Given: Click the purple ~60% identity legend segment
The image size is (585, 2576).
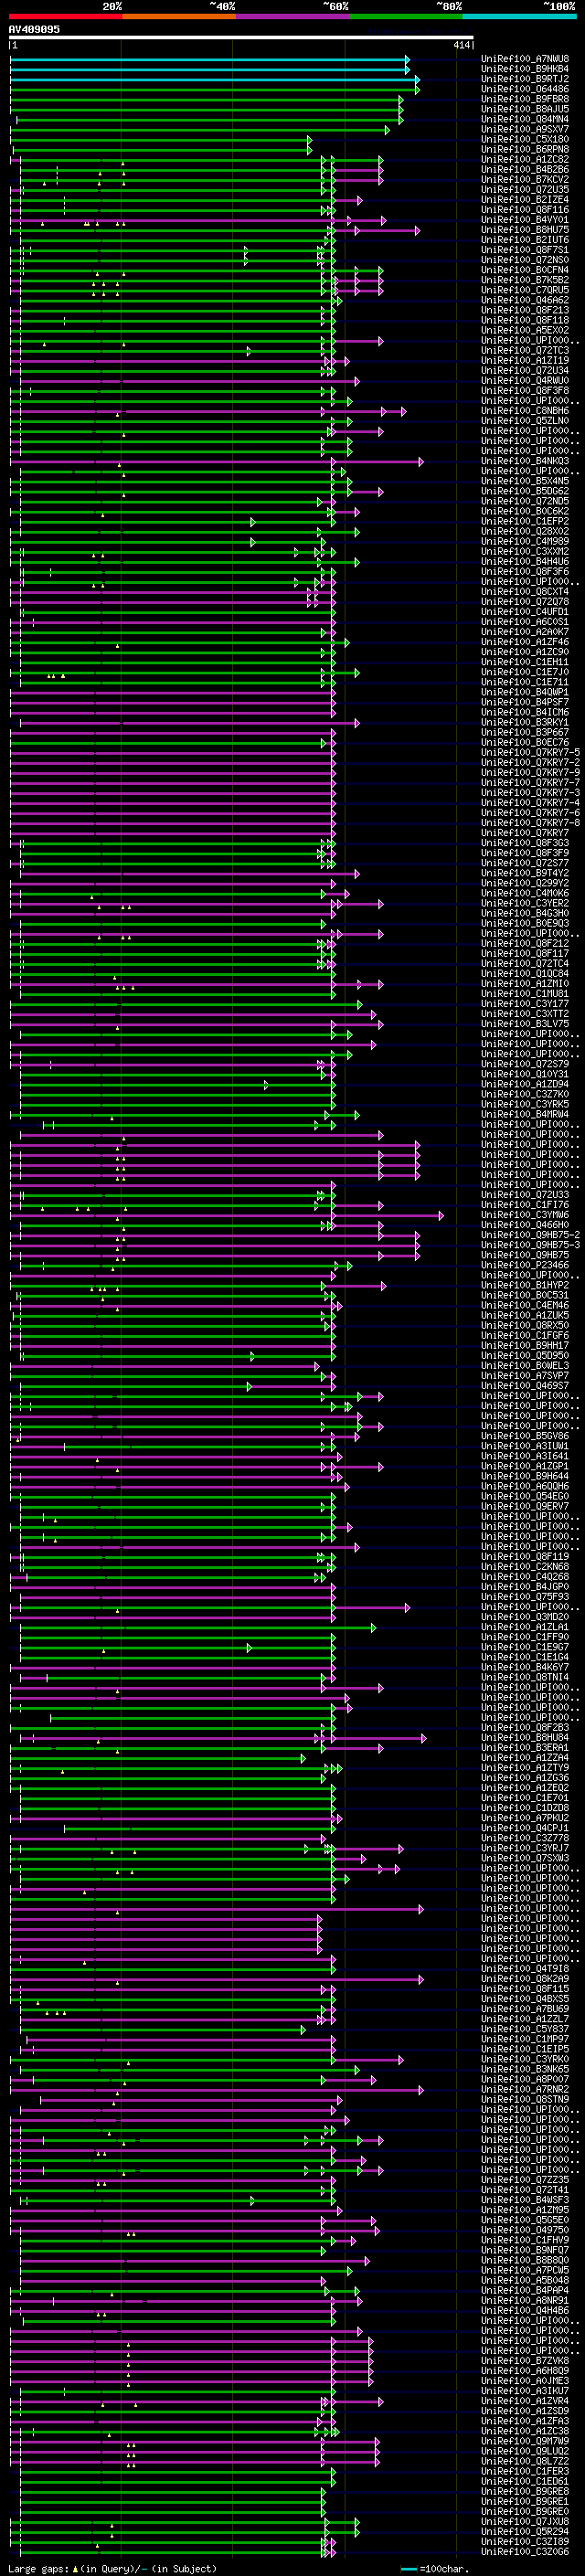Looking at the screenshot, I should 292,16.
